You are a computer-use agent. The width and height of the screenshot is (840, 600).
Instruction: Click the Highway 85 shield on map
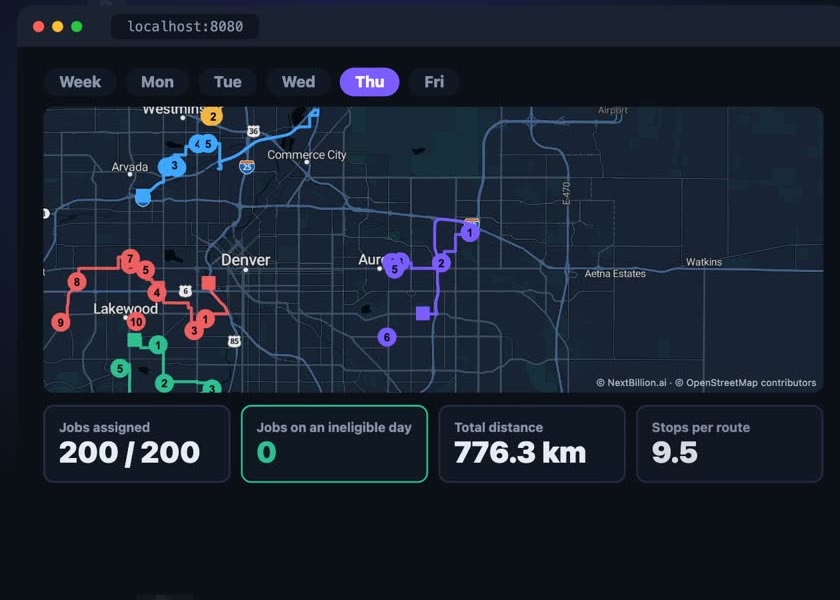pos(234,341)
